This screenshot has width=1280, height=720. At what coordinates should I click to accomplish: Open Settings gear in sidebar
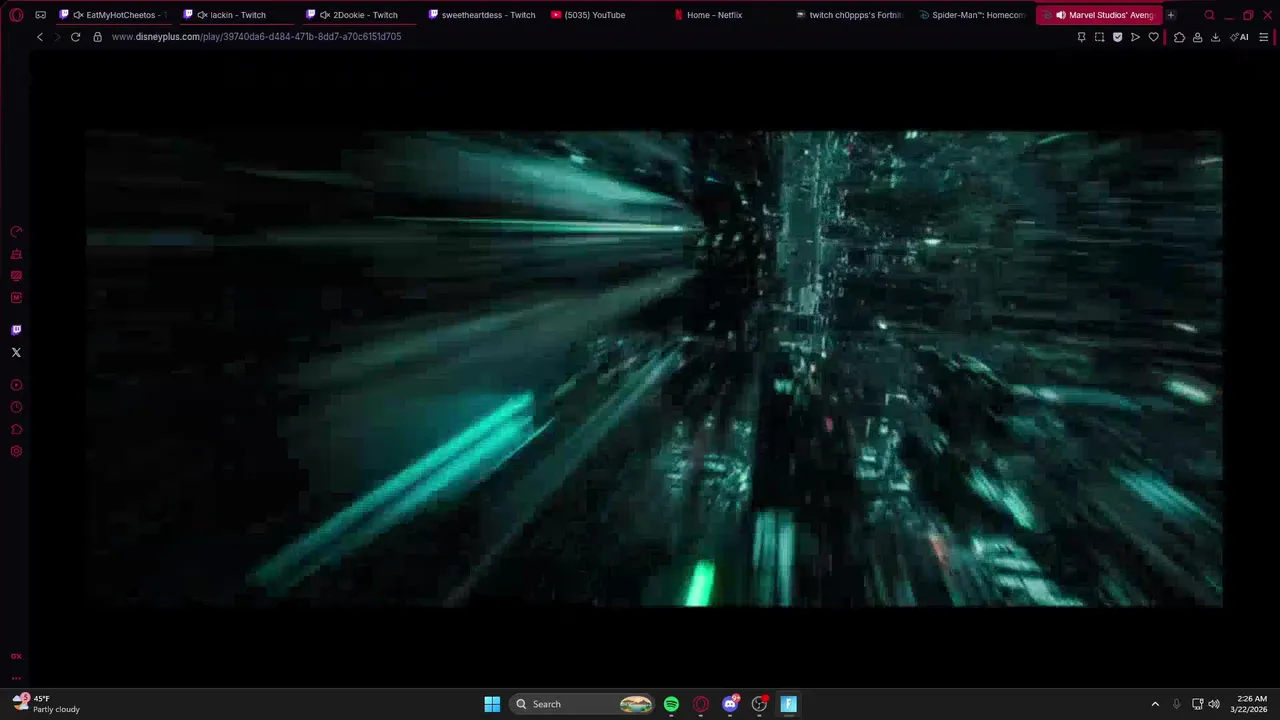(x=16, y=451)
